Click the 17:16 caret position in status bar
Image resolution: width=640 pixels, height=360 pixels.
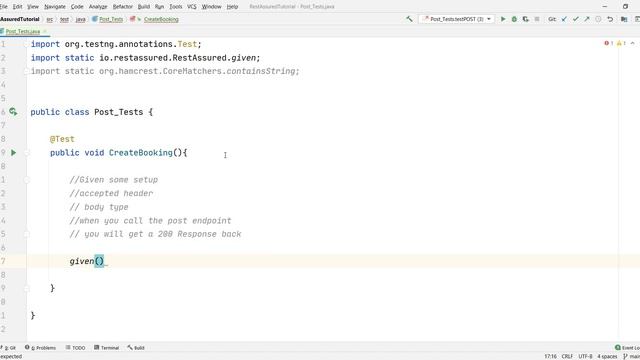551,356
